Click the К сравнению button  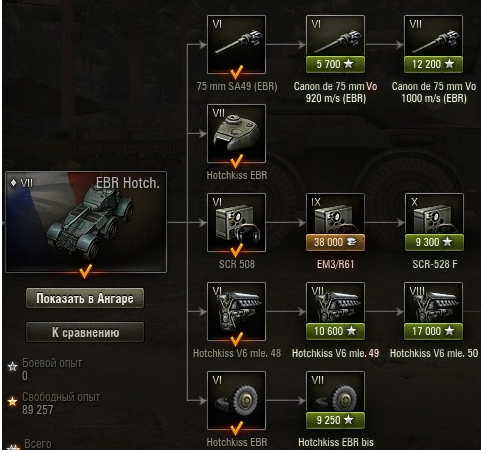pos(85,332)
